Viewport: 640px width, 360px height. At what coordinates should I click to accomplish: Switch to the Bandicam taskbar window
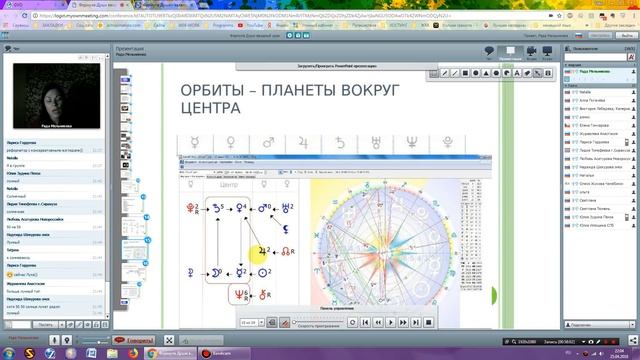224,353
